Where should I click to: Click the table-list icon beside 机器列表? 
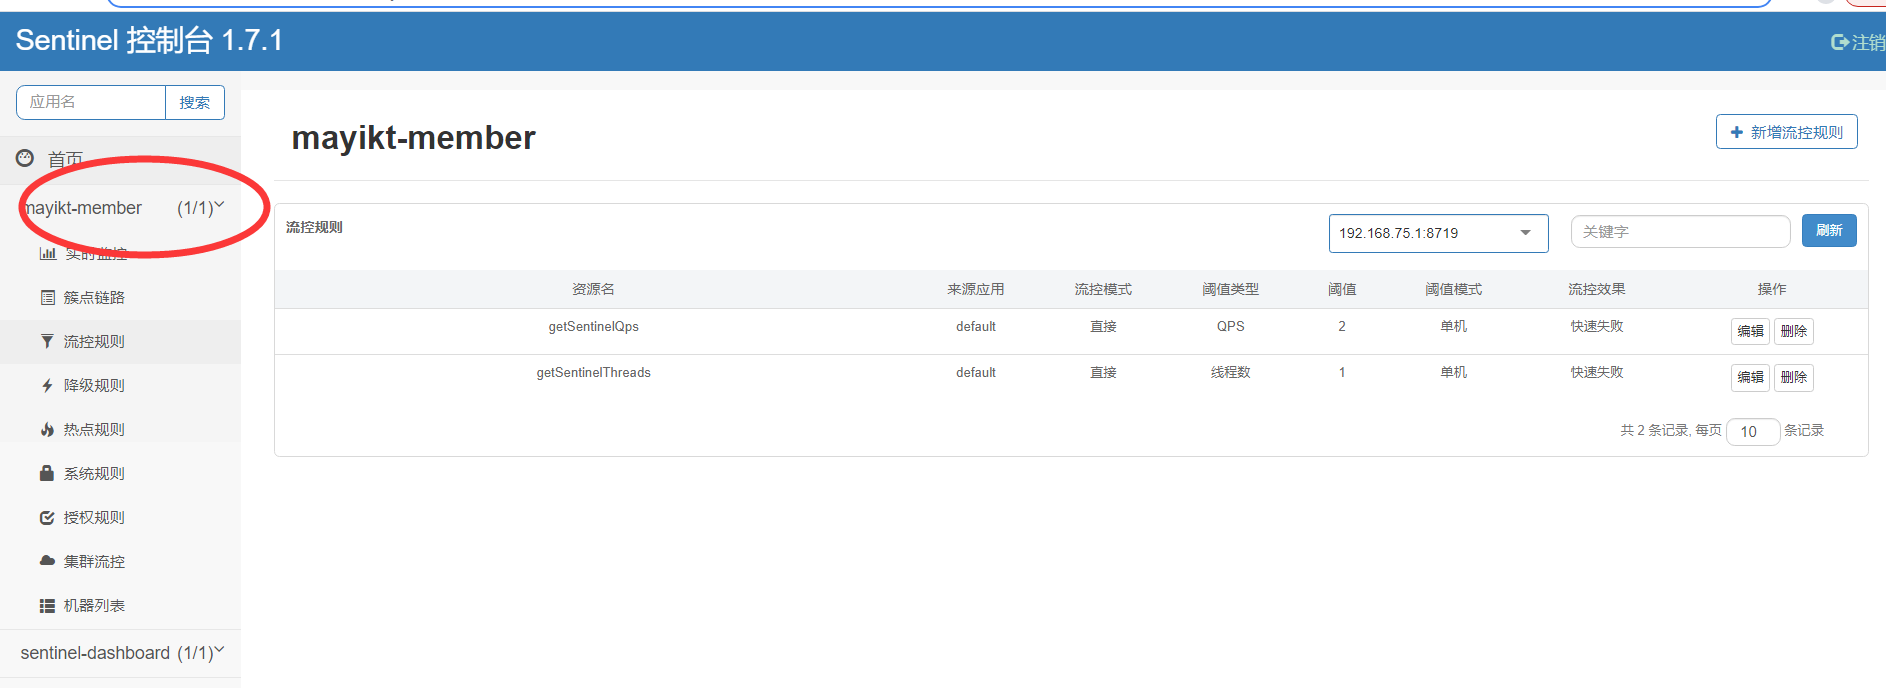pos(47,605)
